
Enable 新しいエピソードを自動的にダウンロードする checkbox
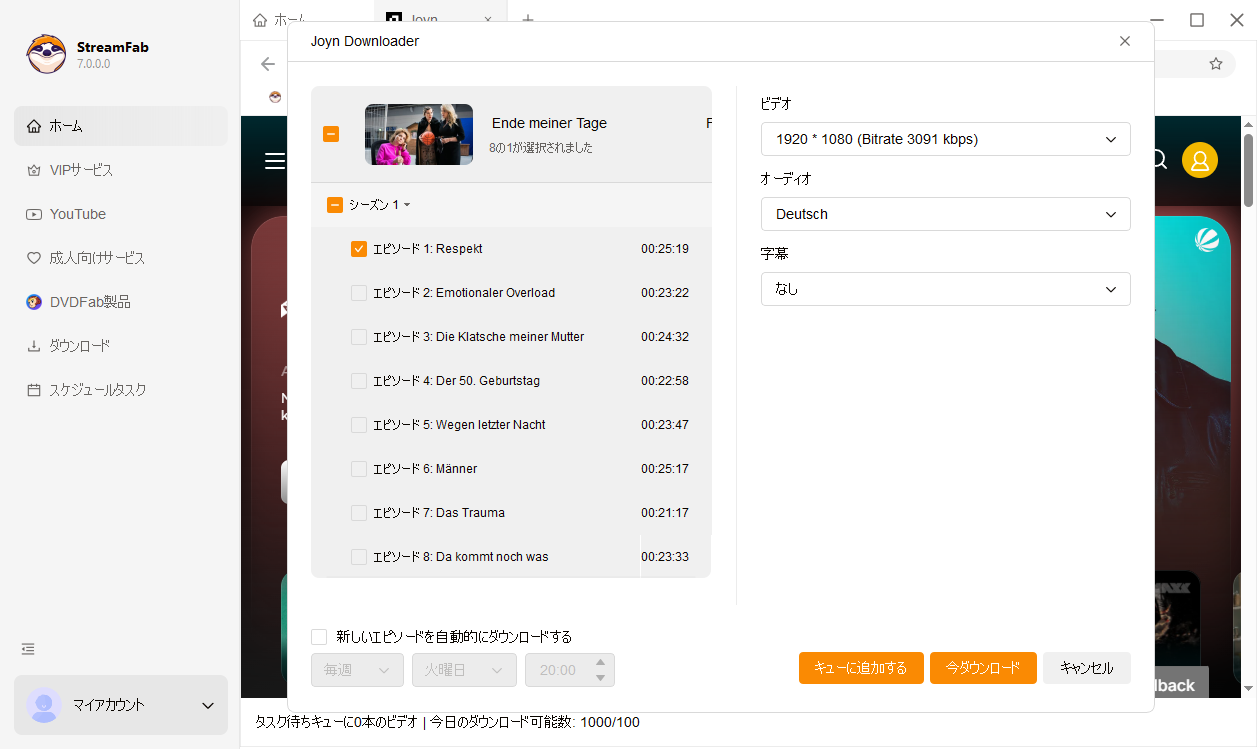[319, 637]
